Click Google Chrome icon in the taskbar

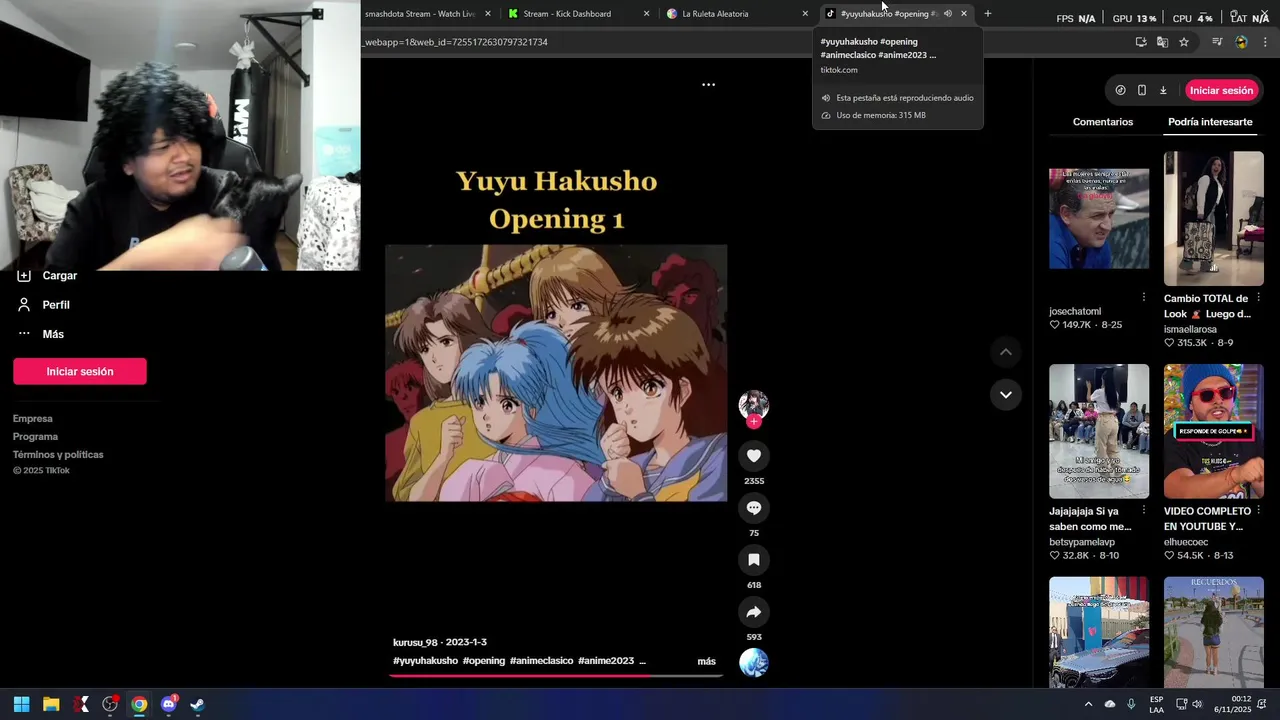click(x=139, y=704)
